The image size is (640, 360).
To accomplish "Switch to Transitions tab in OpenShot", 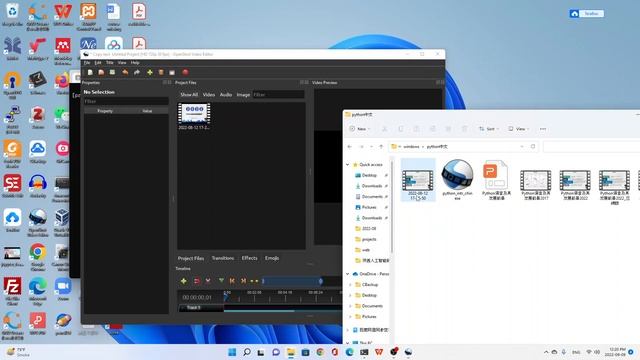I will pos(223,258).
